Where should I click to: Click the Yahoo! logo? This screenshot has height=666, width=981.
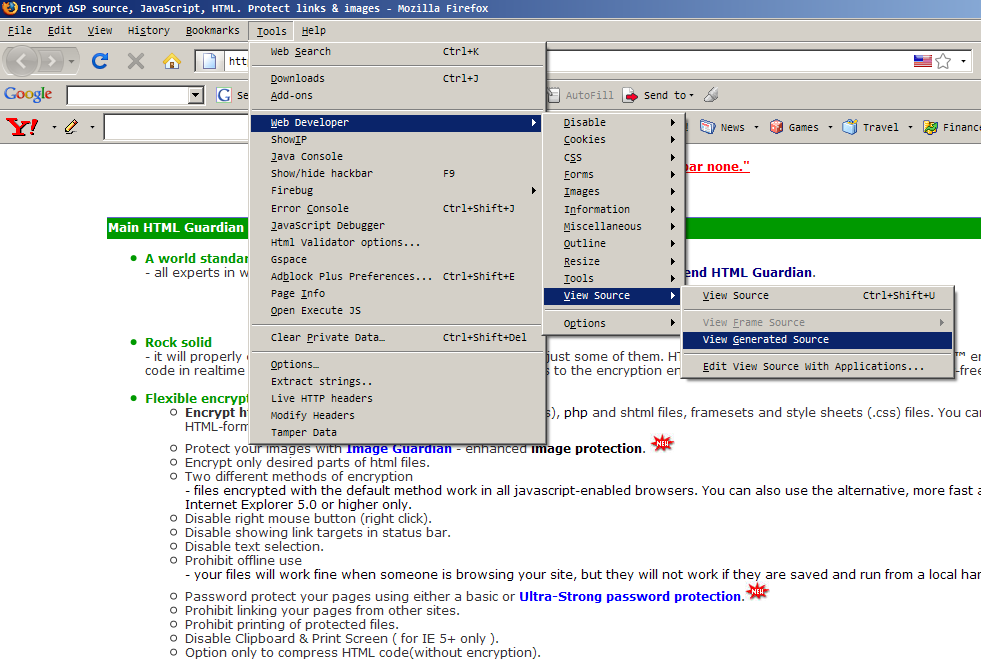click(23, 127)
